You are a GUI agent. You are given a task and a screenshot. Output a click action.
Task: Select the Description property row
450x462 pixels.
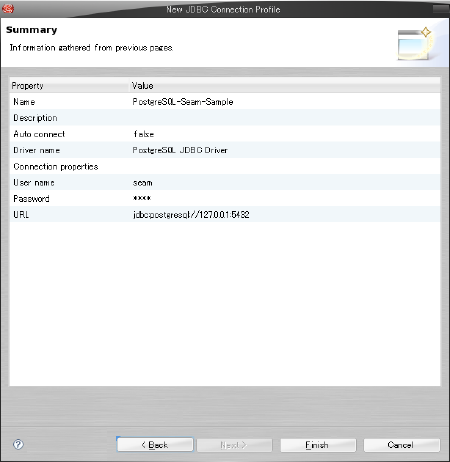[225, 118]
